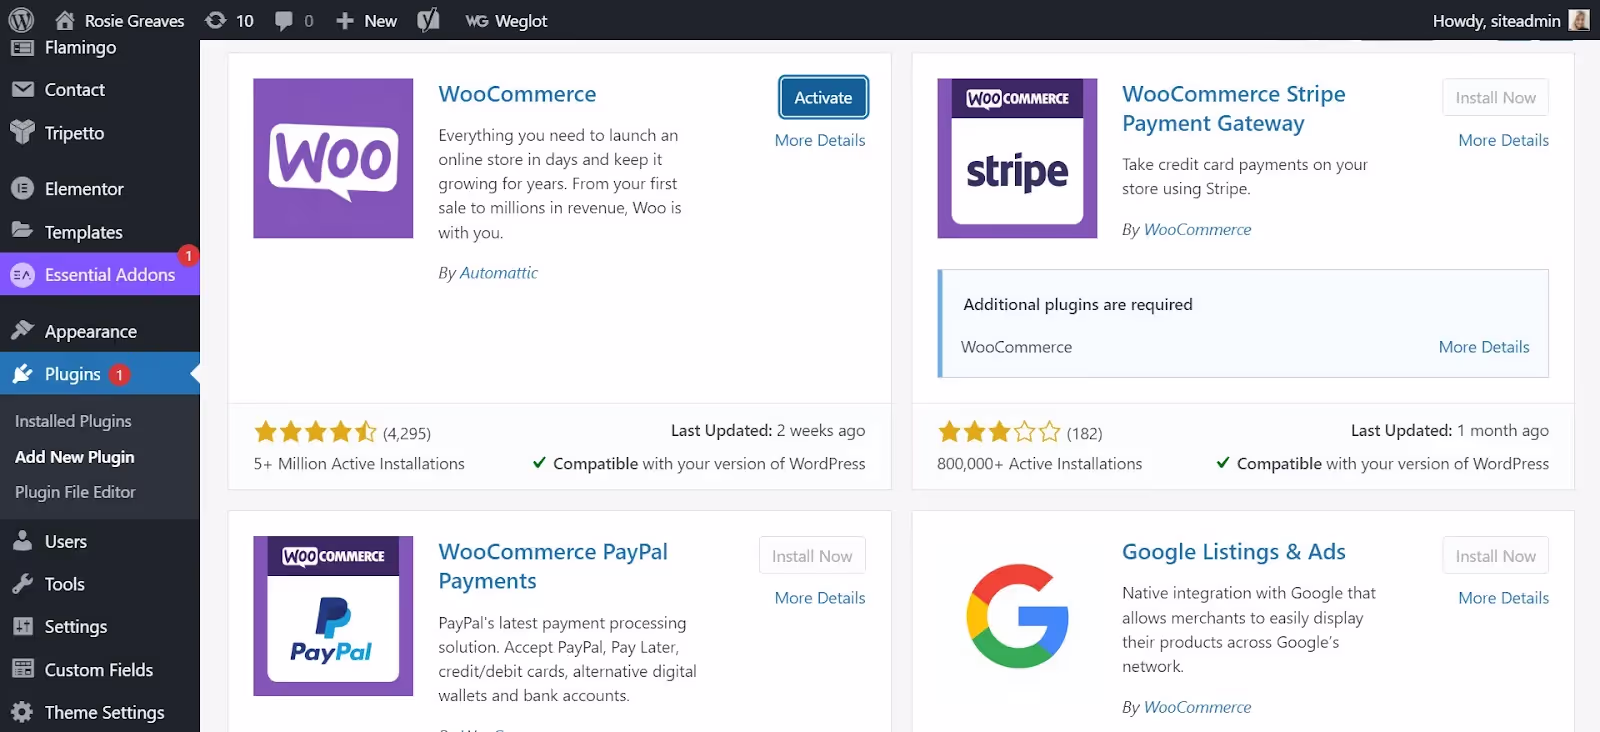Open the WordPress logo menu
This screenshot has width=1600, height=732.
21,20
